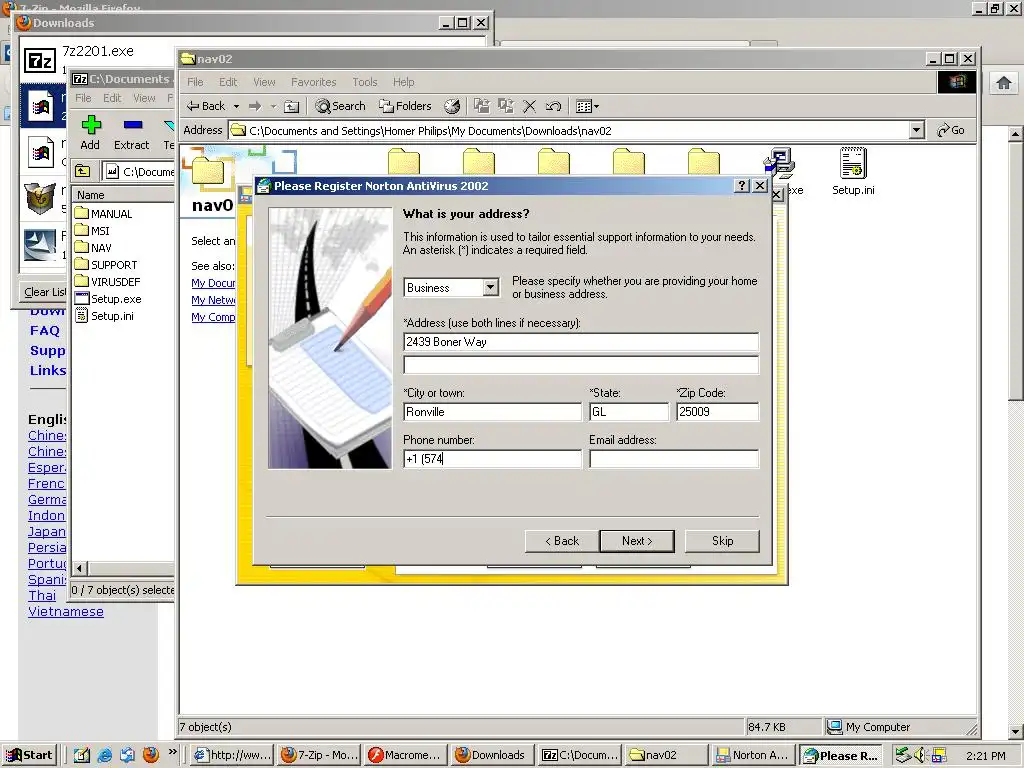Open Favorites menu in nav02 window
The height and width of the screenshot is (768, 1024).
click(313, 82)
